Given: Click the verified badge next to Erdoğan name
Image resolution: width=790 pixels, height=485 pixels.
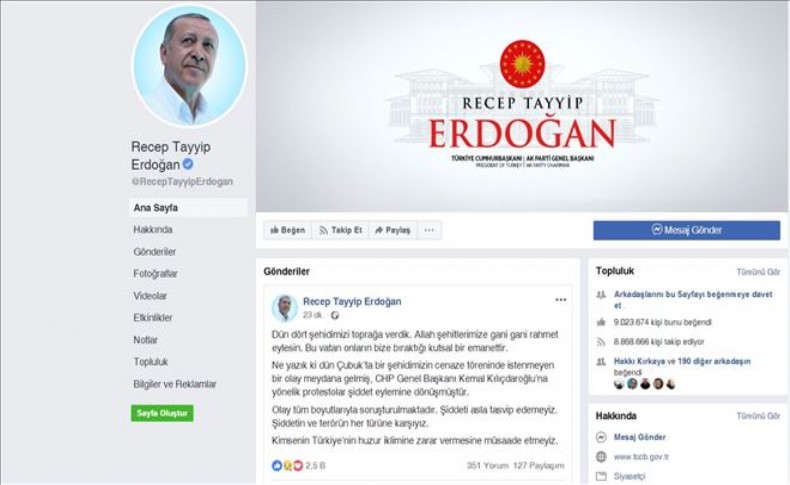Looking at the screenshot, I should coord(188,164).
